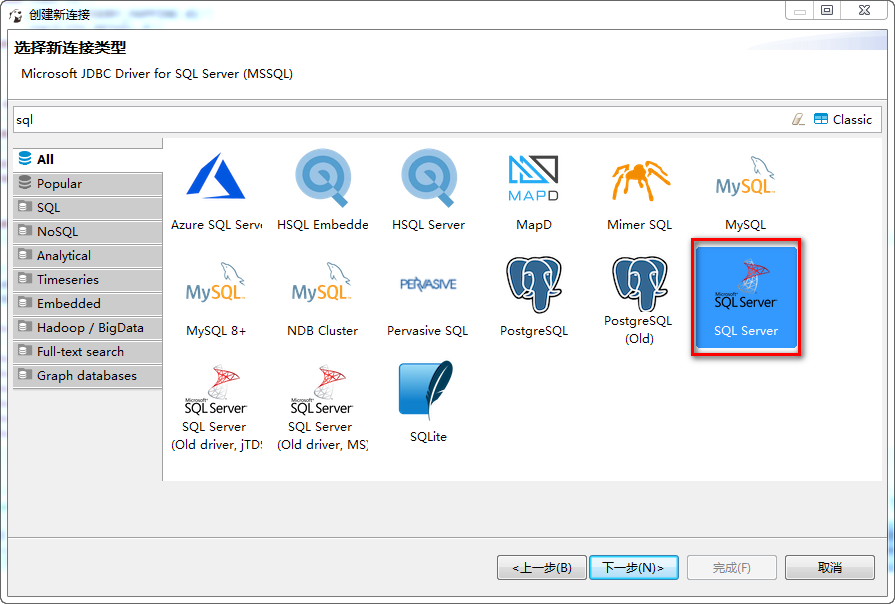Pick the MySQL 8+ driver
Image resolution: width=895 pixels, height=604 pixels.
[216, 297]
